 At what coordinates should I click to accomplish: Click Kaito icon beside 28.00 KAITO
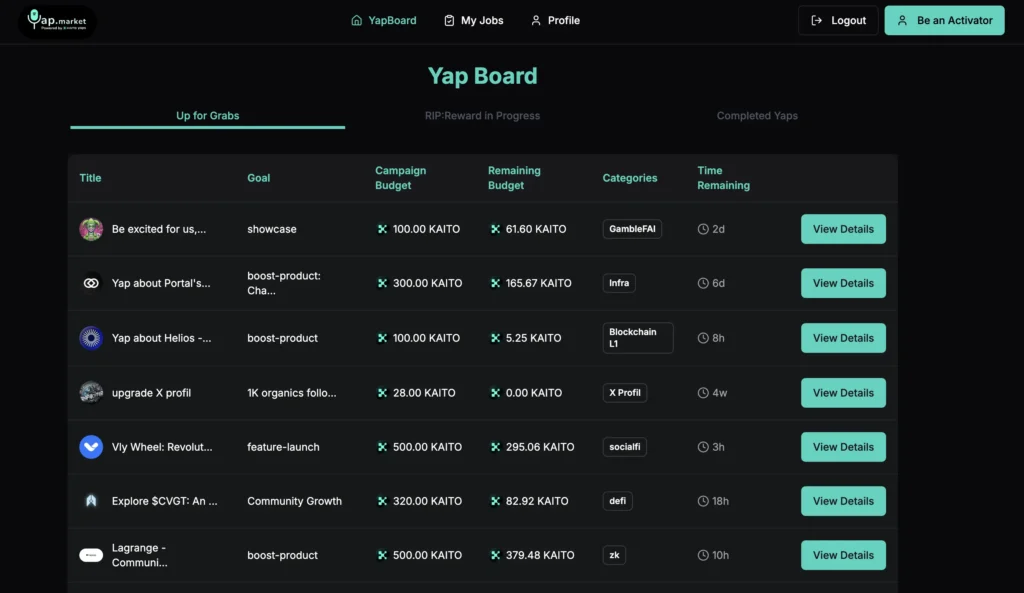(382, 393)
